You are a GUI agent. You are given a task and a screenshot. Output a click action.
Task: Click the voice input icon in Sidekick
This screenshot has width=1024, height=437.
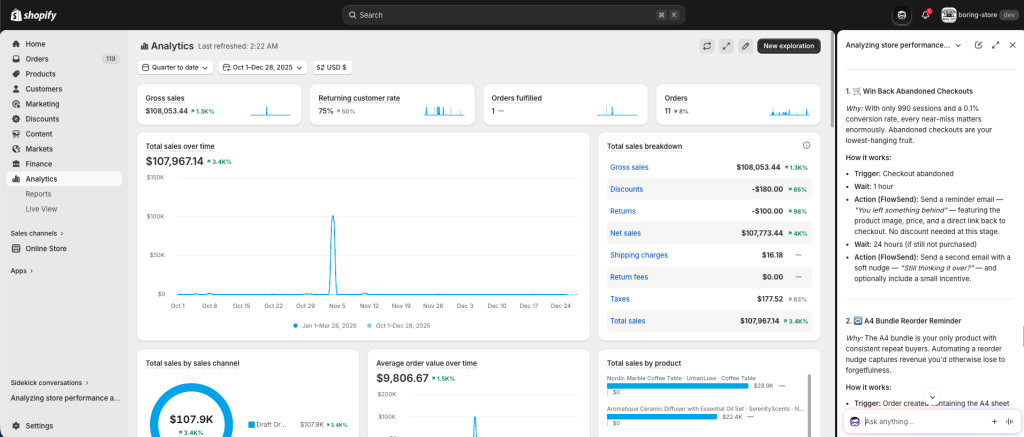[x=1009, y=421]
